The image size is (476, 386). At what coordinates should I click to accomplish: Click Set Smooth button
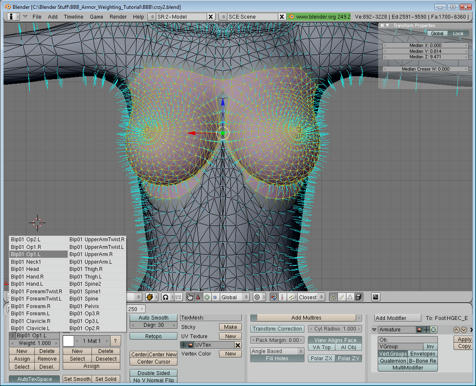[77, 379]
